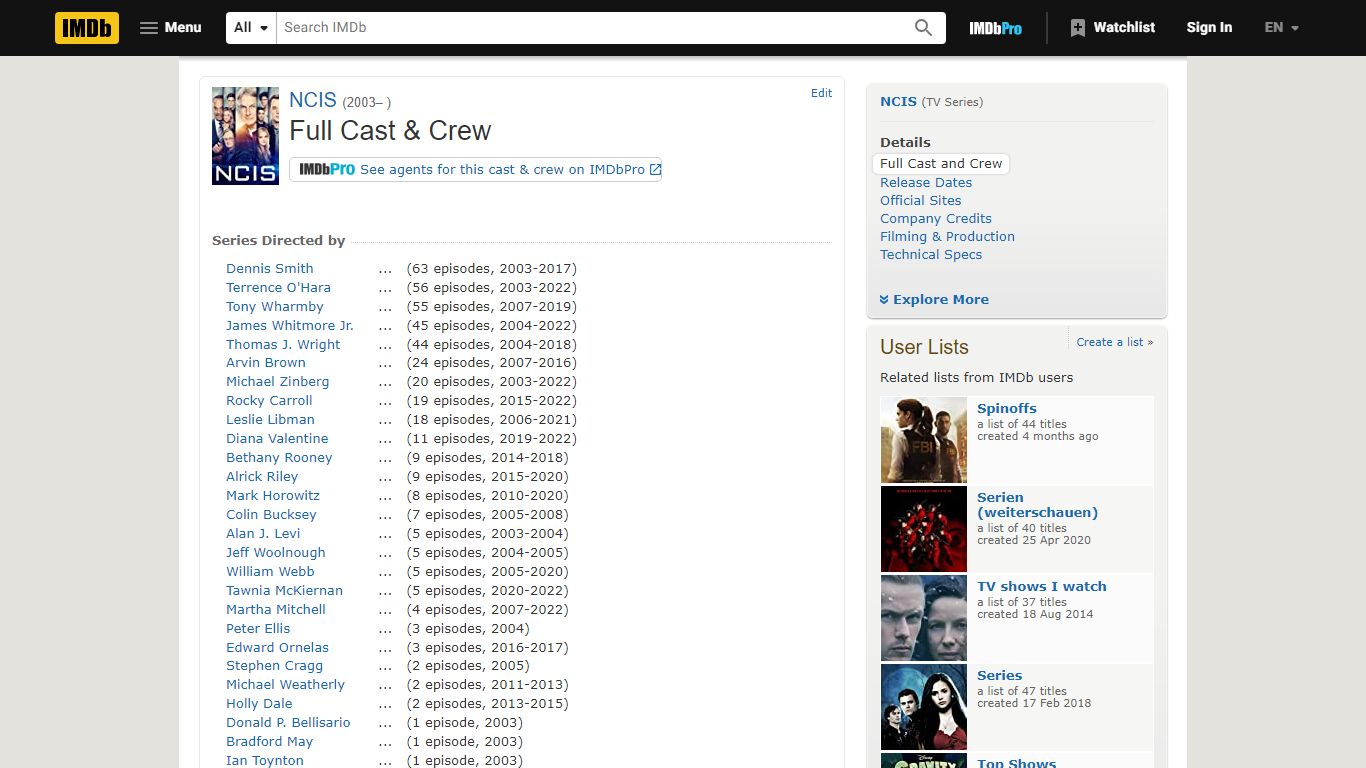Open IMDbPro in the top bar
The height and width of the screenshot is (768, 1366).
click(995, 28)
